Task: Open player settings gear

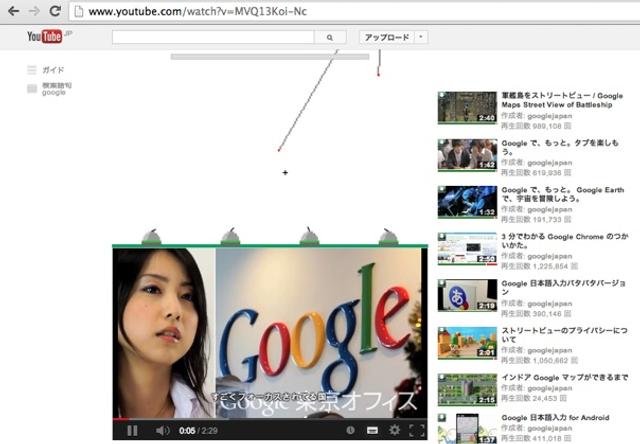Action: 394,430
